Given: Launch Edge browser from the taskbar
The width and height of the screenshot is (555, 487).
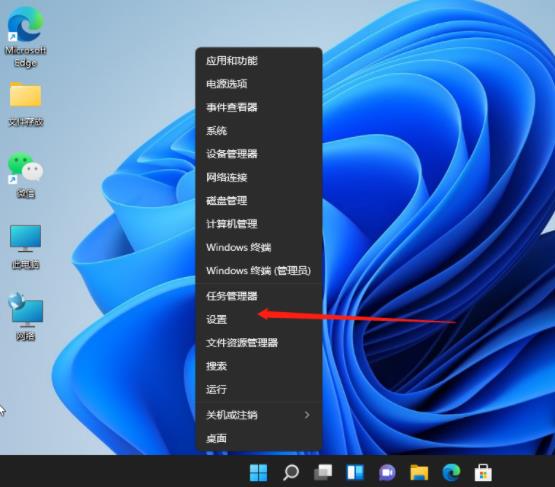Looking at the screenshot, I should [451, 472].
